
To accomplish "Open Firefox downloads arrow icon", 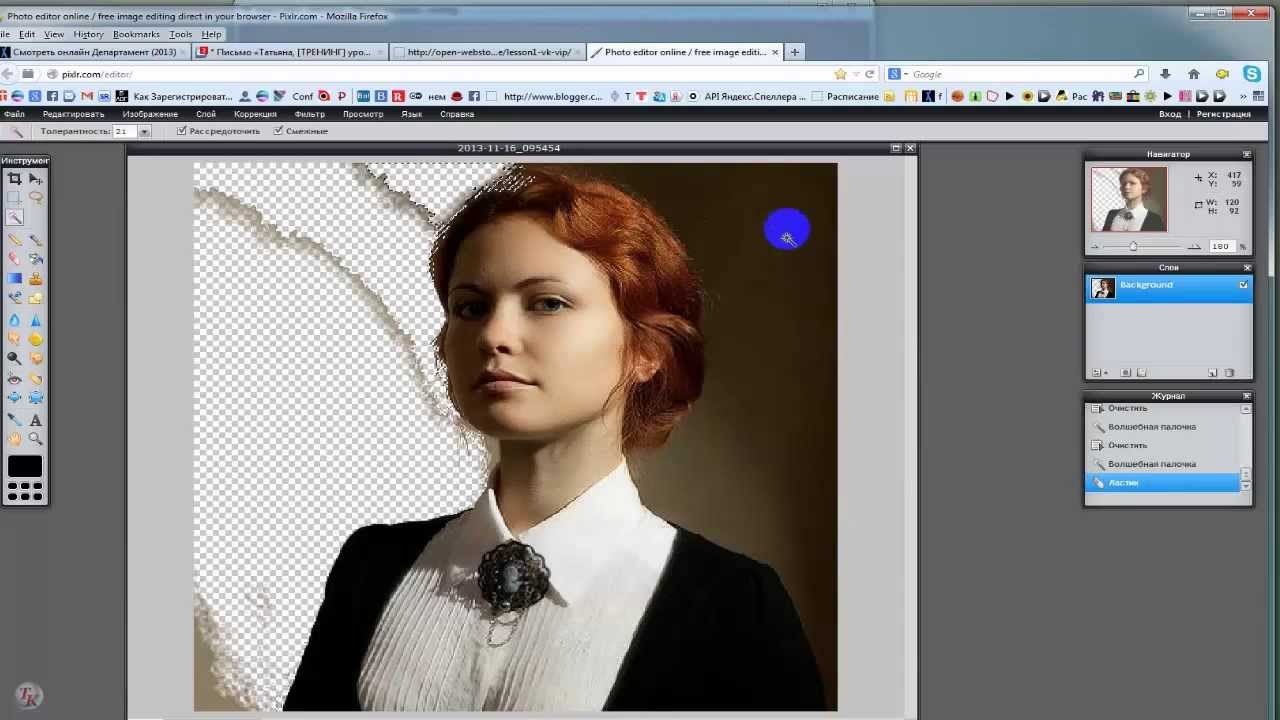I will (1165, 74).
